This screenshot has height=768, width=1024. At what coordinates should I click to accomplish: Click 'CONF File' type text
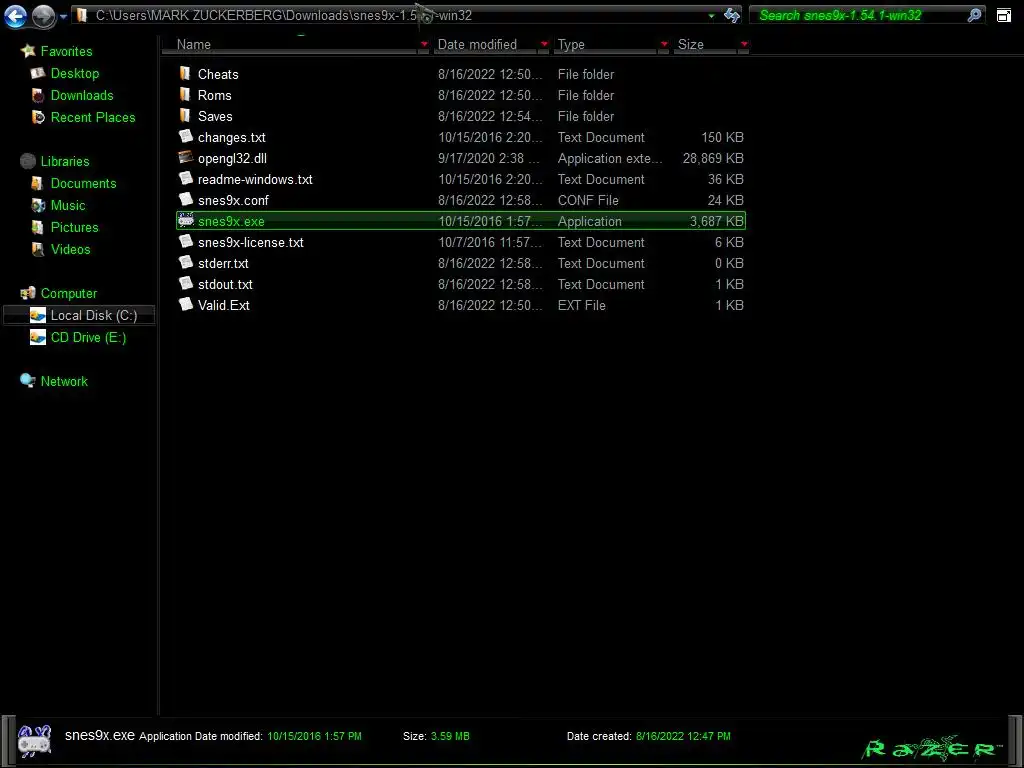click(x=588, y=200)
